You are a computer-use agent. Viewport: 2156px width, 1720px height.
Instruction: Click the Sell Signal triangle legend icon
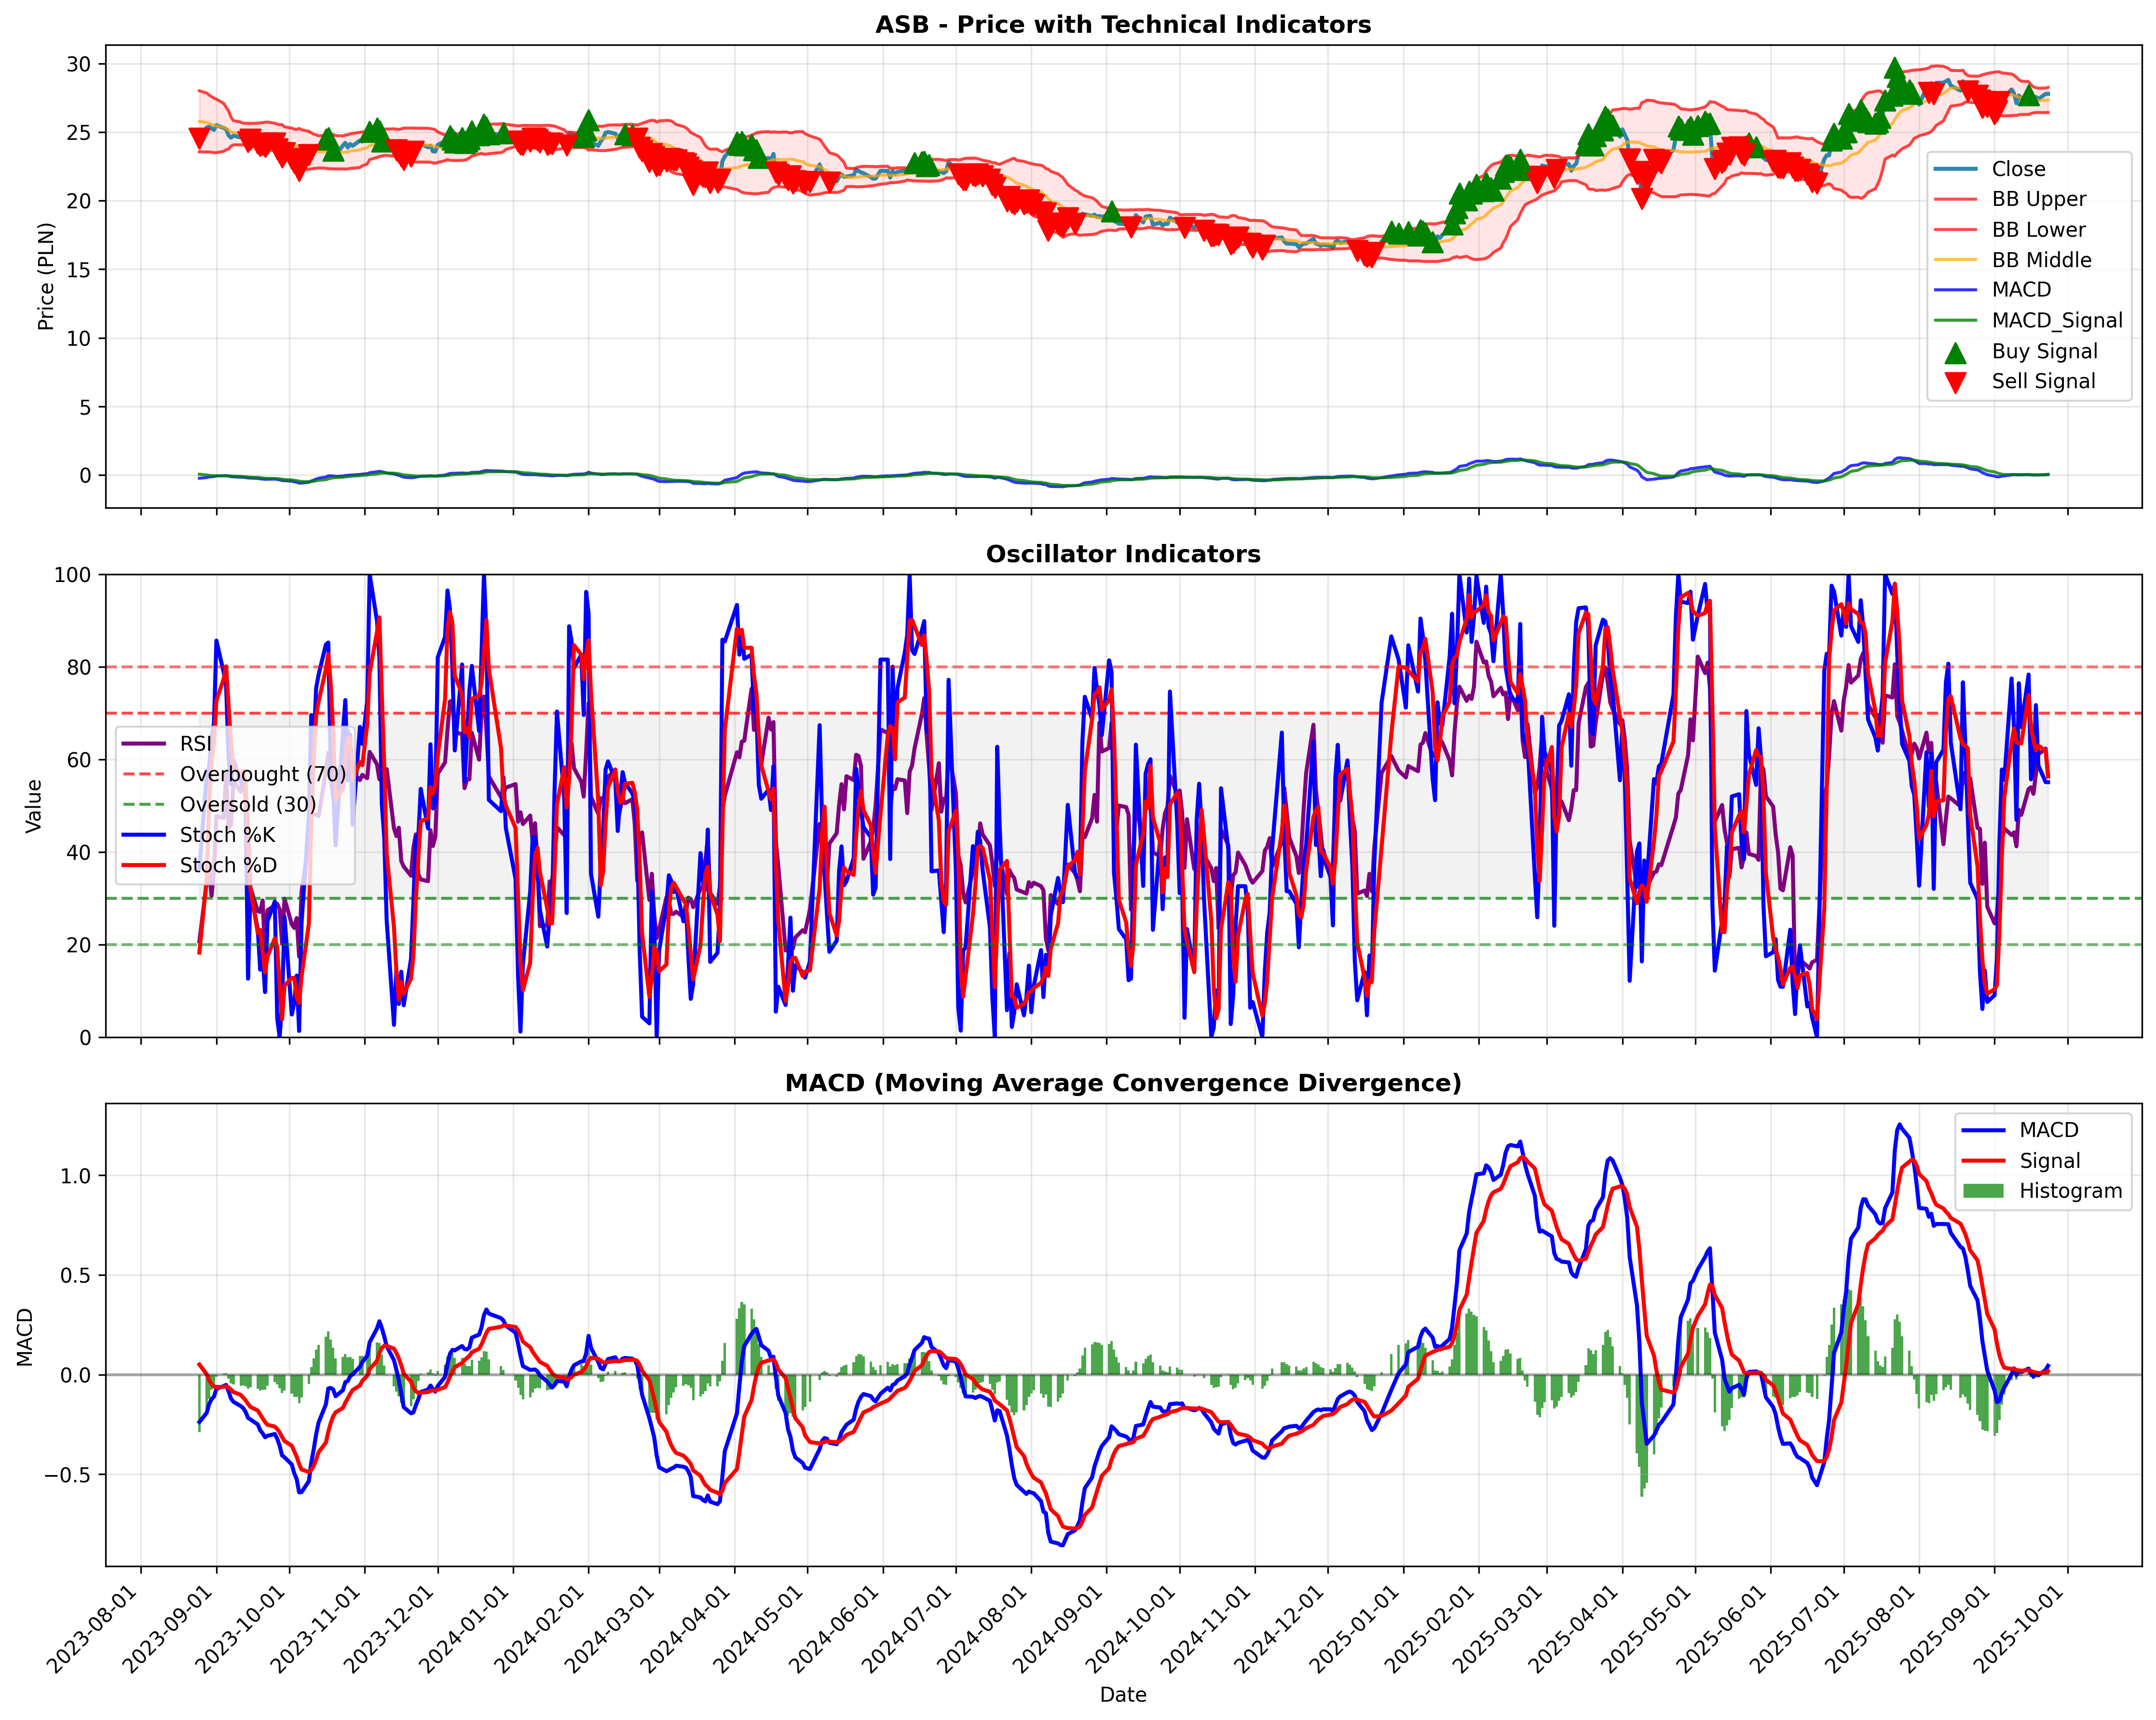1955,382
